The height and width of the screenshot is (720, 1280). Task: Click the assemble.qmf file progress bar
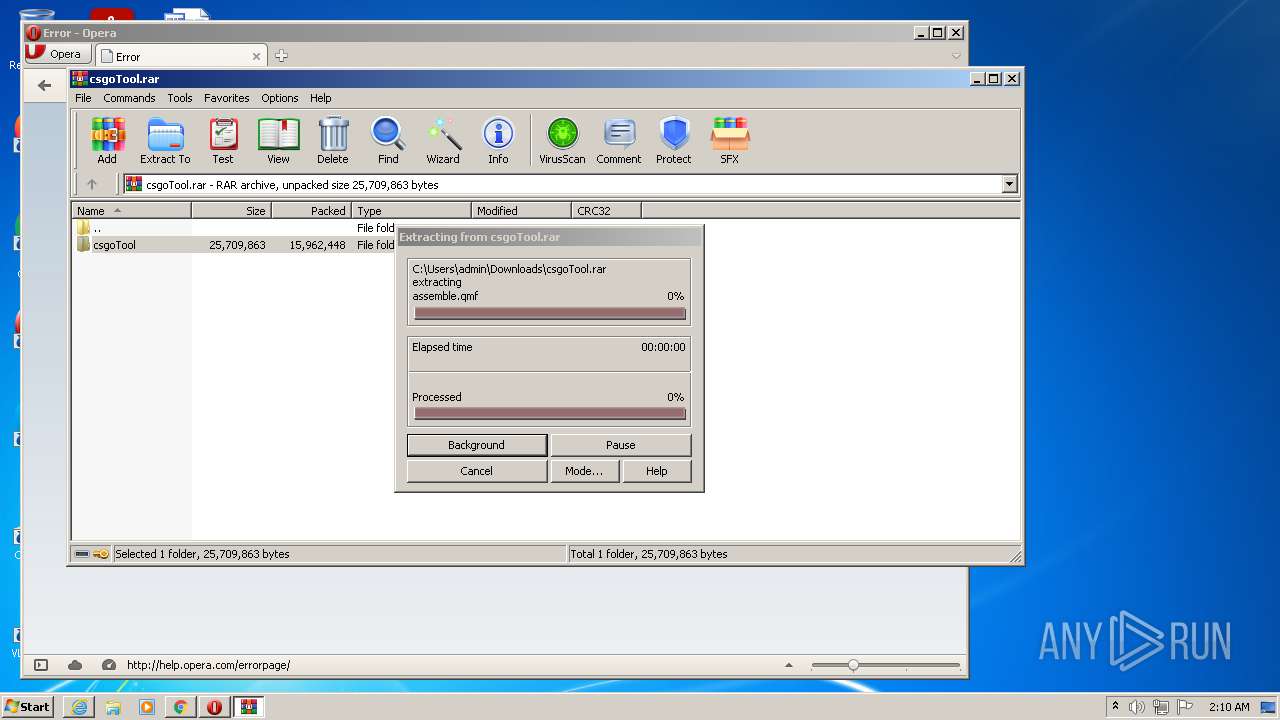(550, 313)
